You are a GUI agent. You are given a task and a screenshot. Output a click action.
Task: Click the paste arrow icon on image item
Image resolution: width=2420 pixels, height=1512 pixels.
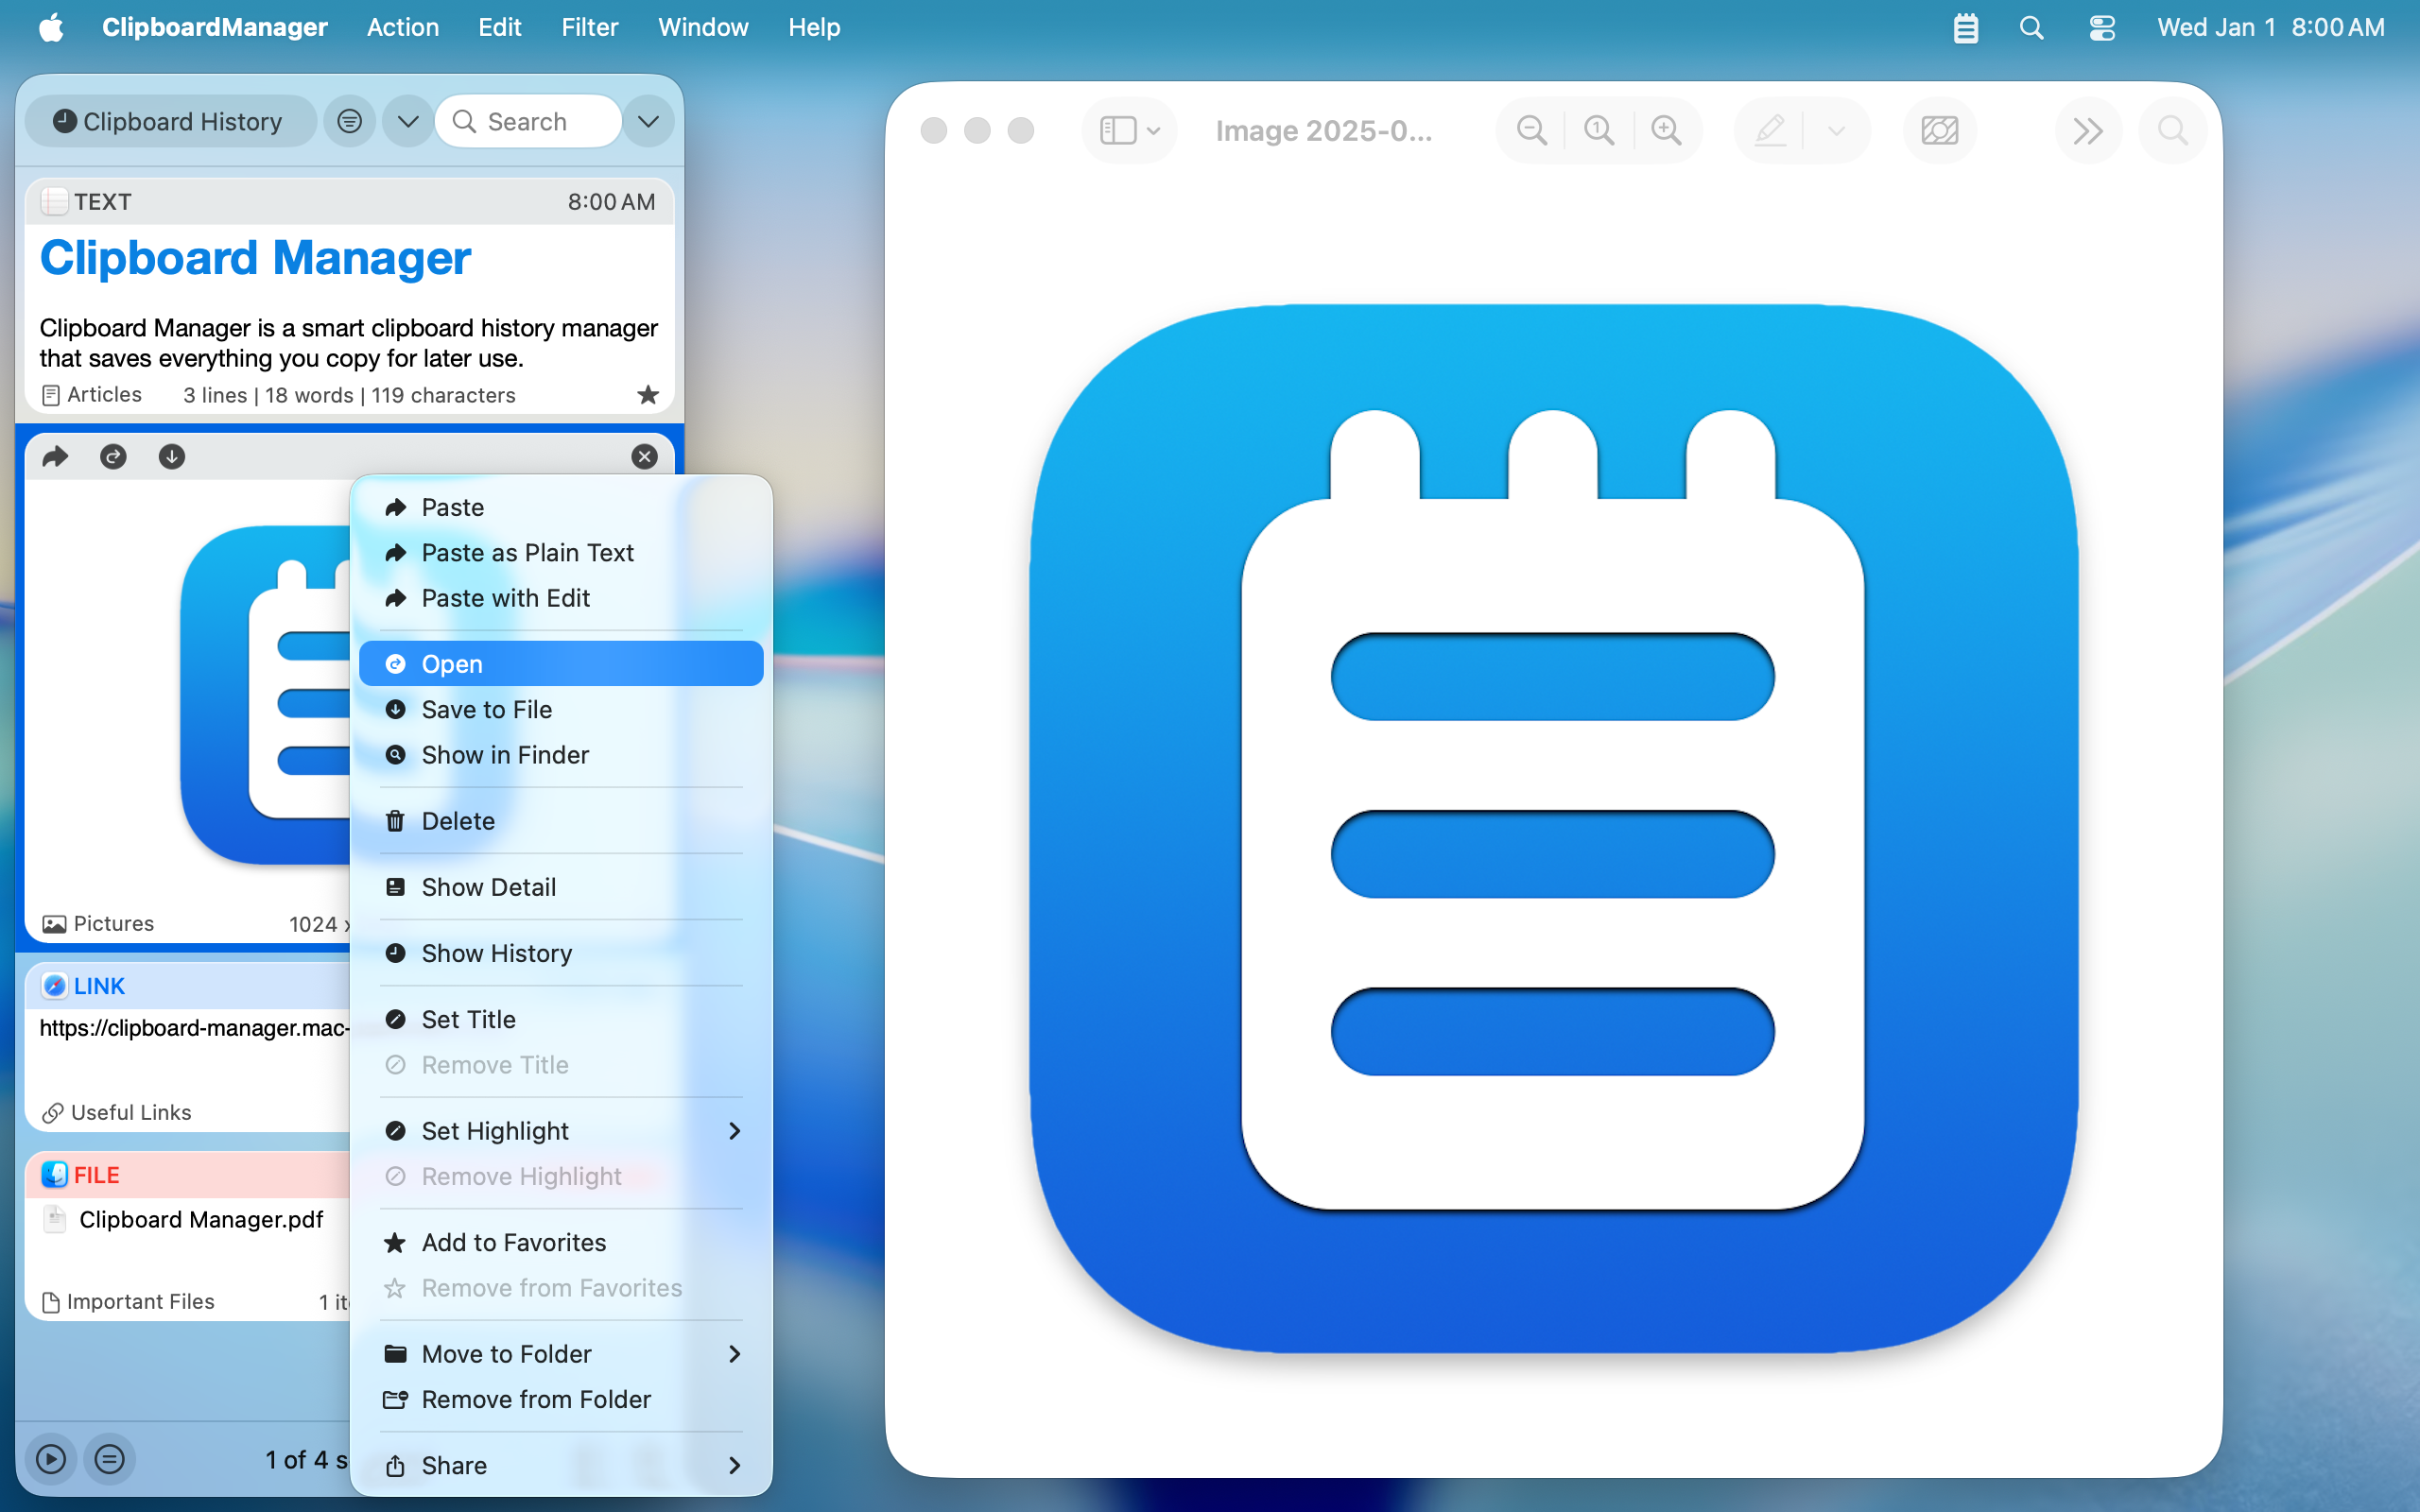[55, 457]
